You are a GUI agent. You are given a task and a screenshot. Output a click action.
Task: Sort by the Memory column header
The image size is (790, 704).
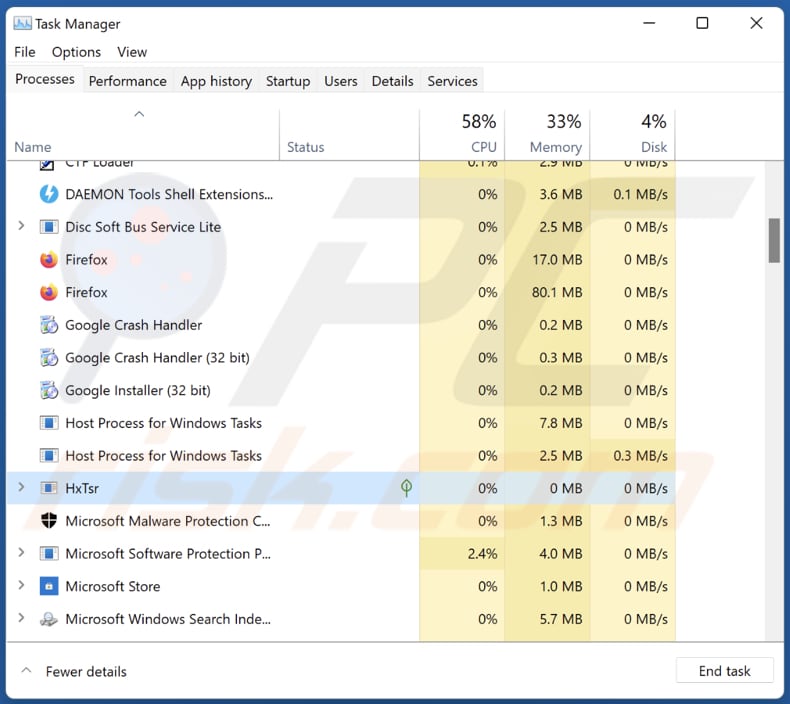tap(547, 135)
